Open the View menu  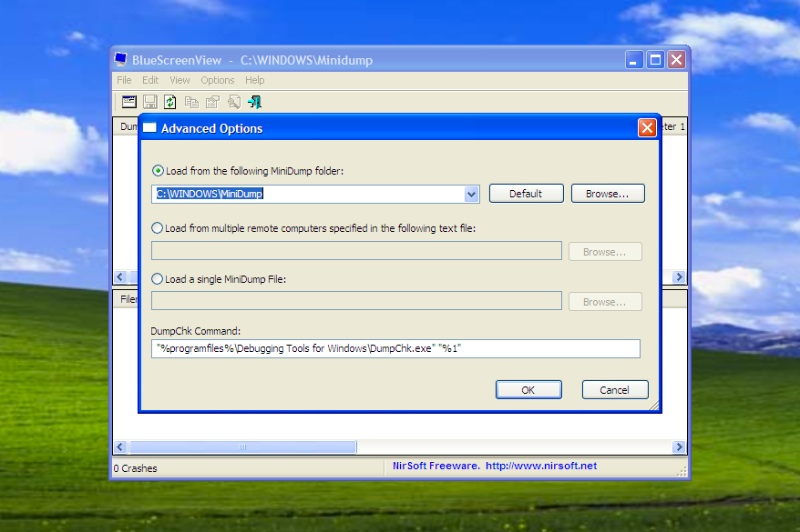pyautogui.click(x=180, y=80)
